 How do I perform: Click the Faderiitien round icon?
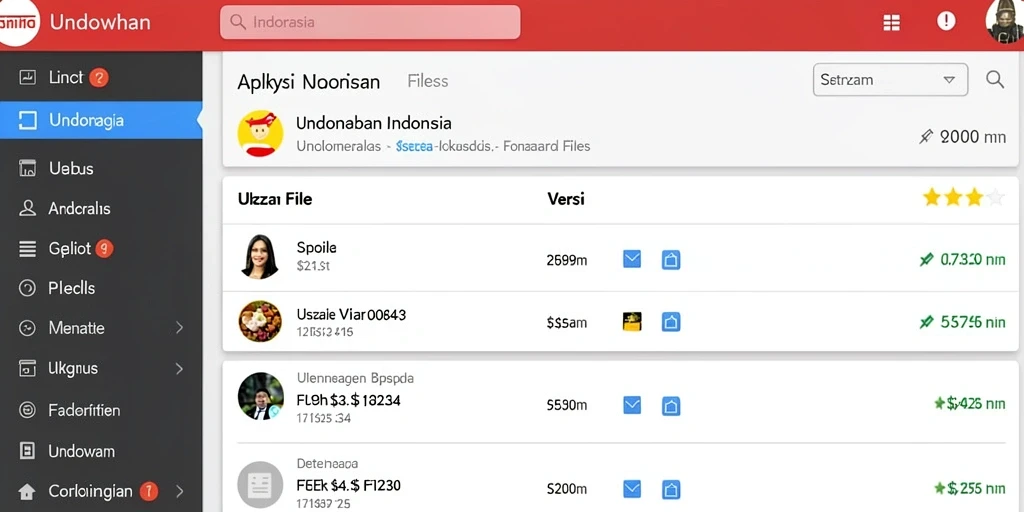27,410
